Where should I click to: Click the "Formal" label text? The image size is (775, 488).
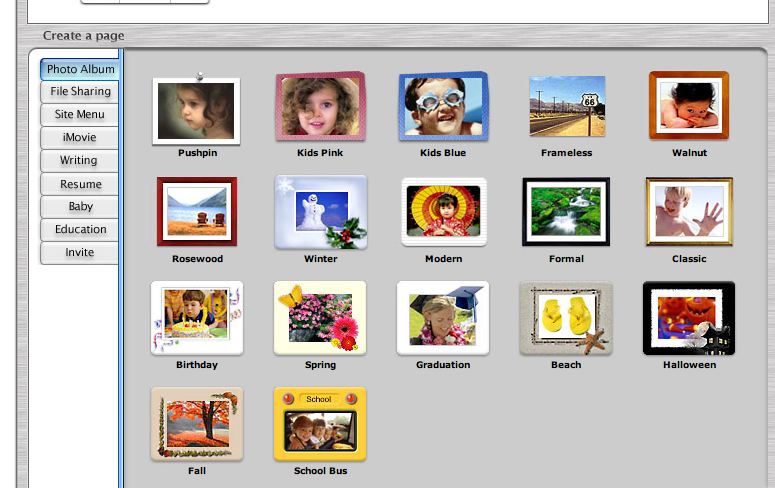pyautogui.click(x=566, y=259)
